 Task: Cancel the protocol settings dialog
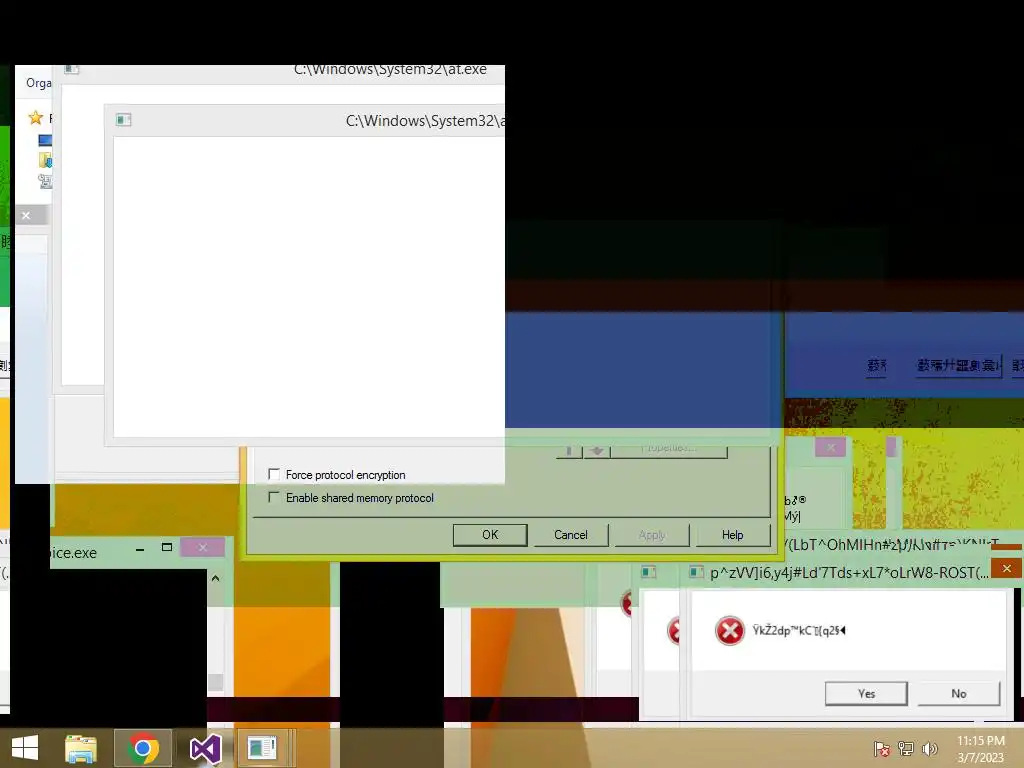pos(571,535)
